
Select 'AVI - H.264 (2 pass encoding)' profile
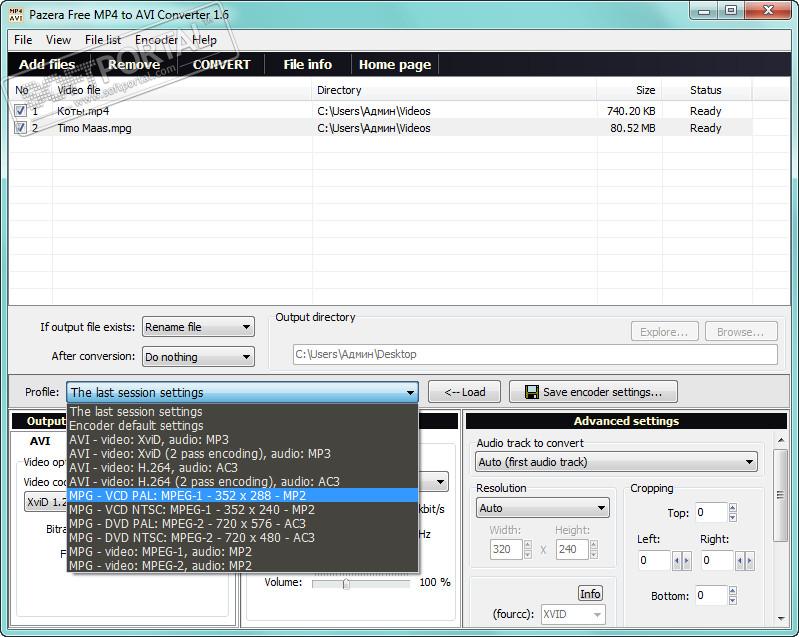[x=243, y=482]
